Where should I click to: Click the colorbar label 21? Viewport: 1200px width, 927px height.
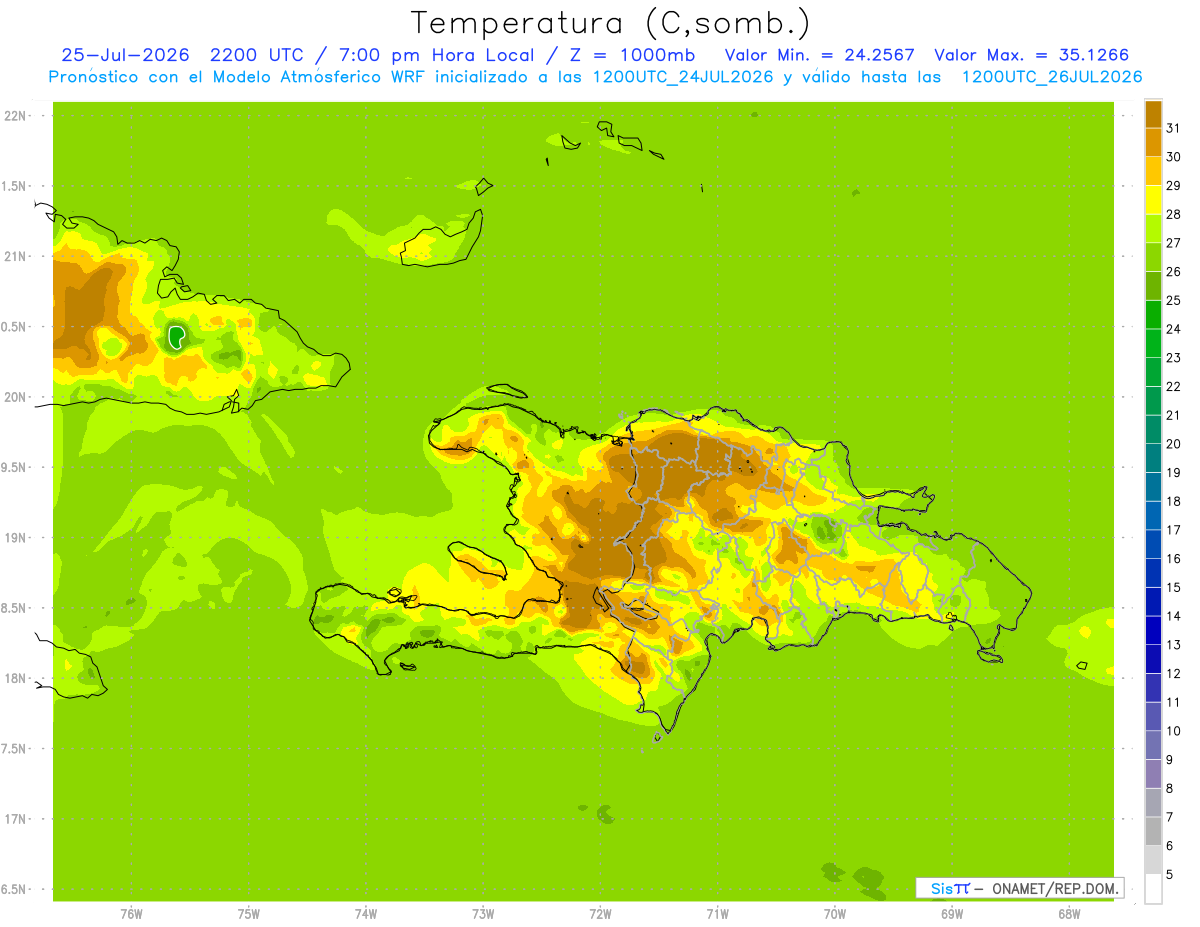[1174, 415]
